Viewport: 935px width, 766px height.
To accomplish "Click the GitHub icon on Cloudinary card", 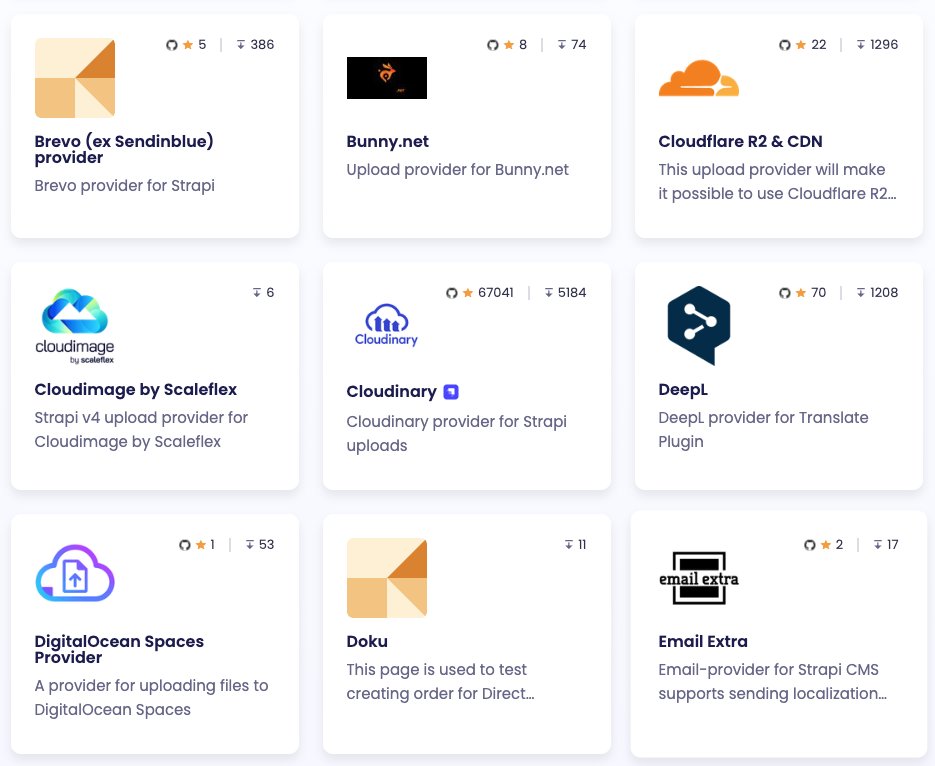I will (x=451, y=293).
